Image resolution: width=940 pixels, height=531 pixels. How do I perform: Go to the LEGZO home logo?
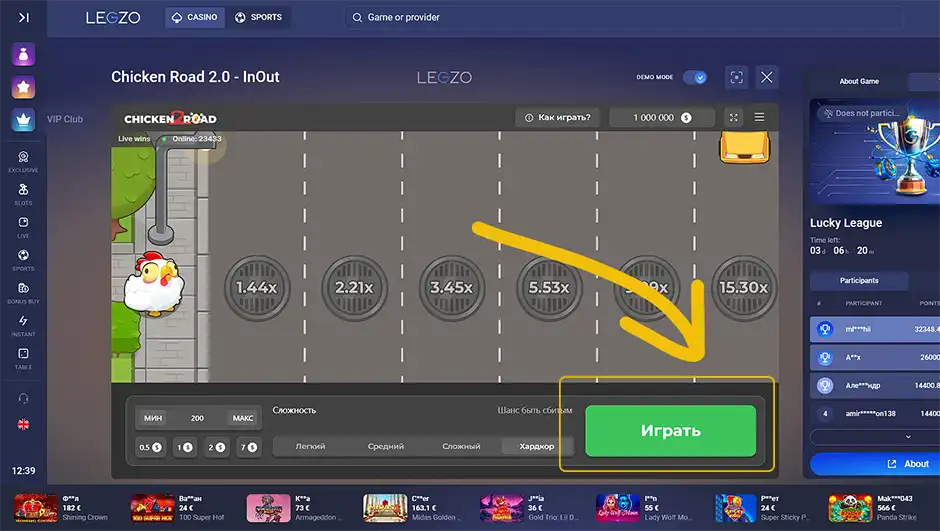click(113, 18)
